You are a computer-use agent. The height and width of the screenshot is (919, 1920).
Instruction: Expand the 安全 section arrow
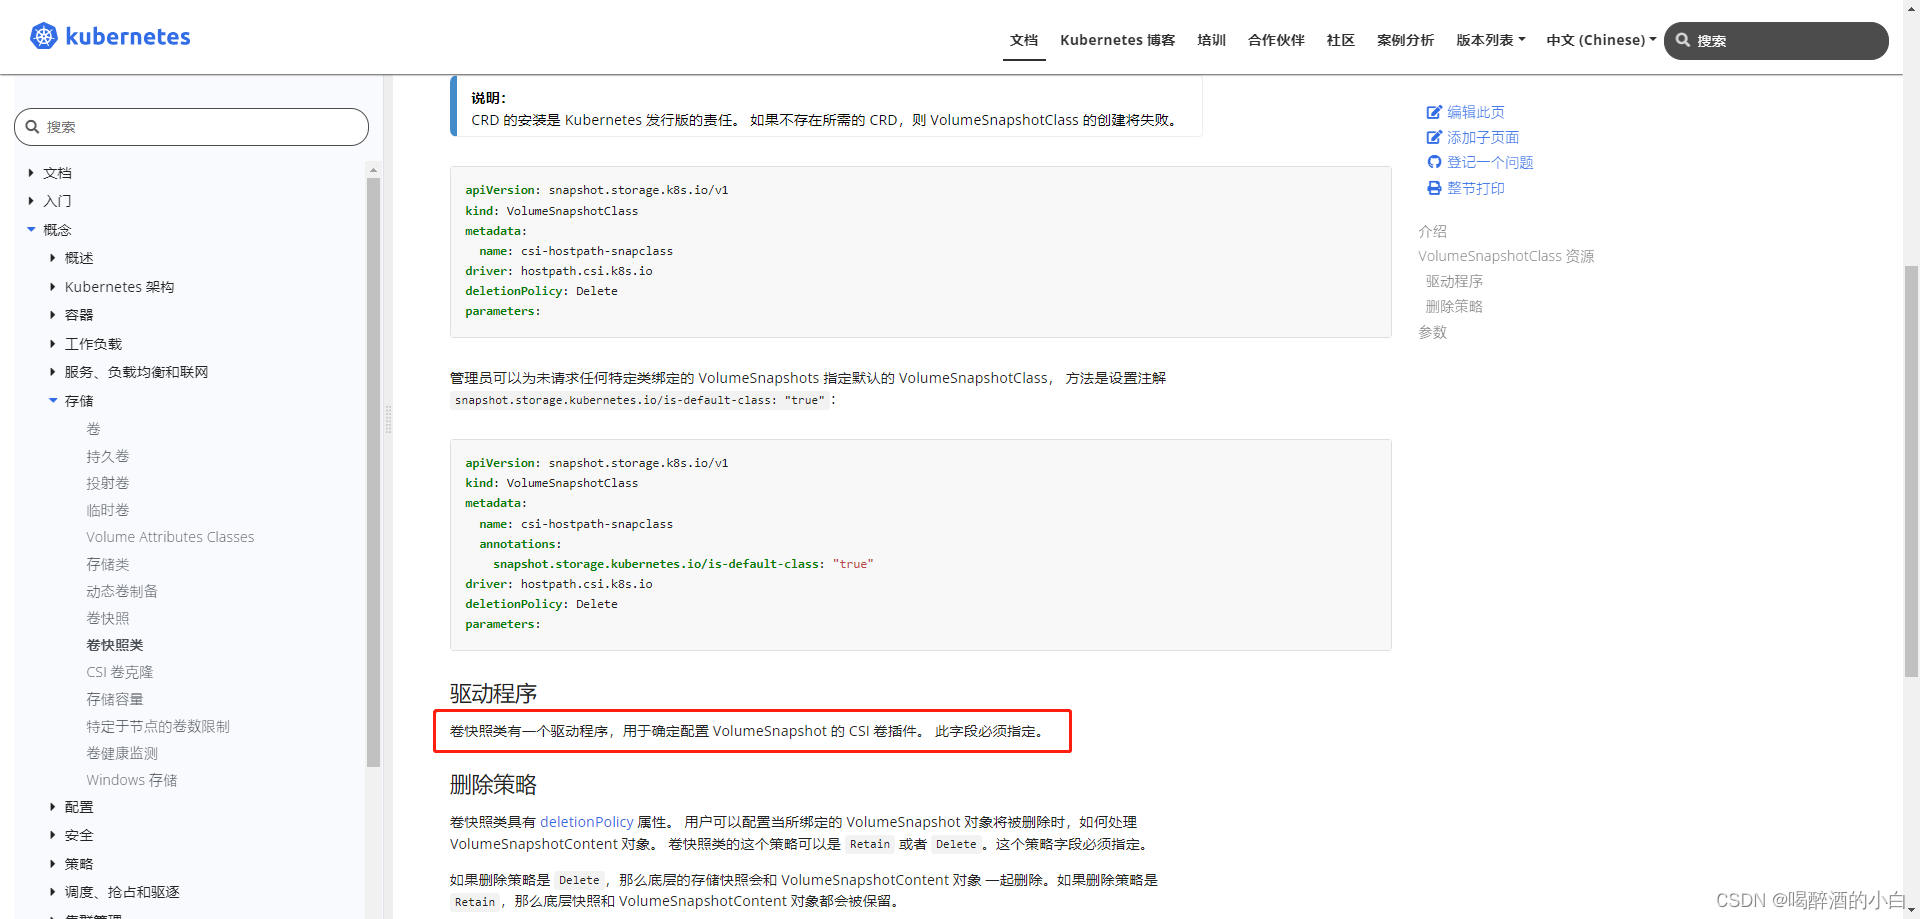[x=53, y=835]
